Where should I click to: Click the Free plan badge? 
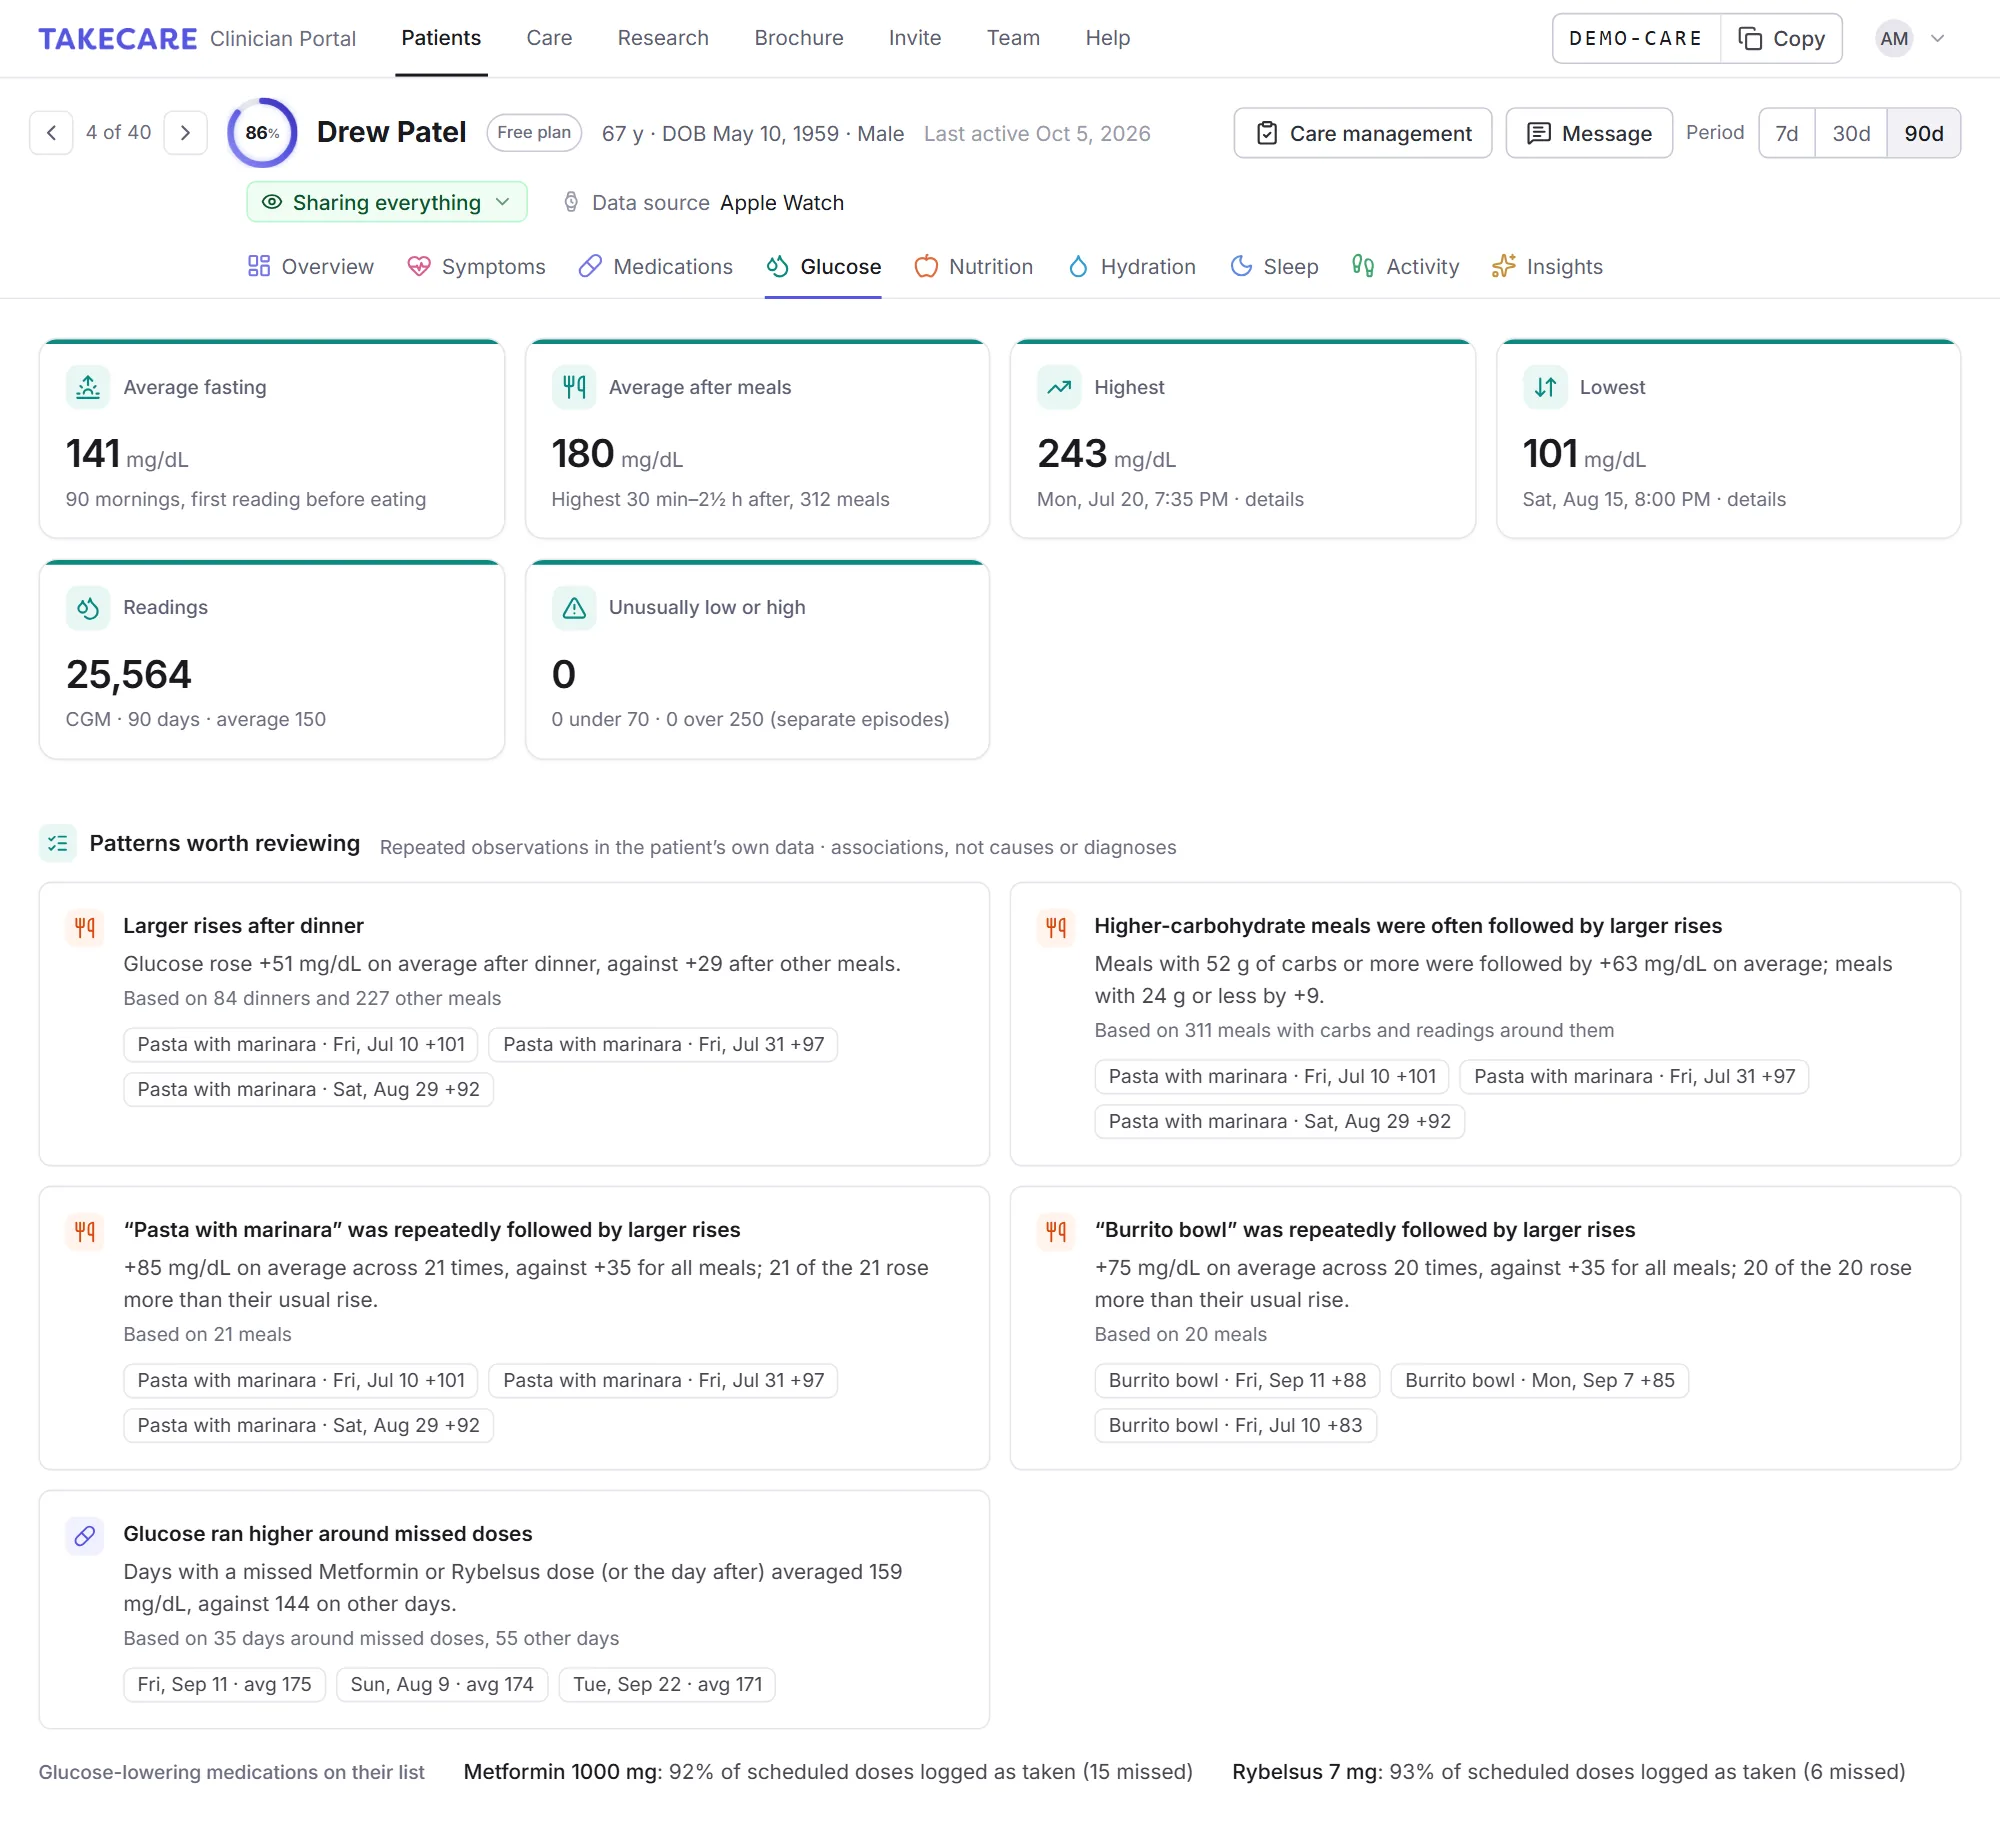[x=534, y=133]
